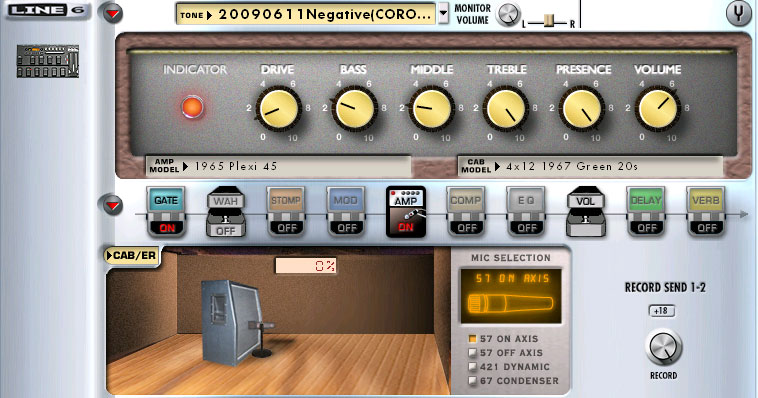Click the +18 record send button
This screenshot has width=758, height=398.
[661, 311]
